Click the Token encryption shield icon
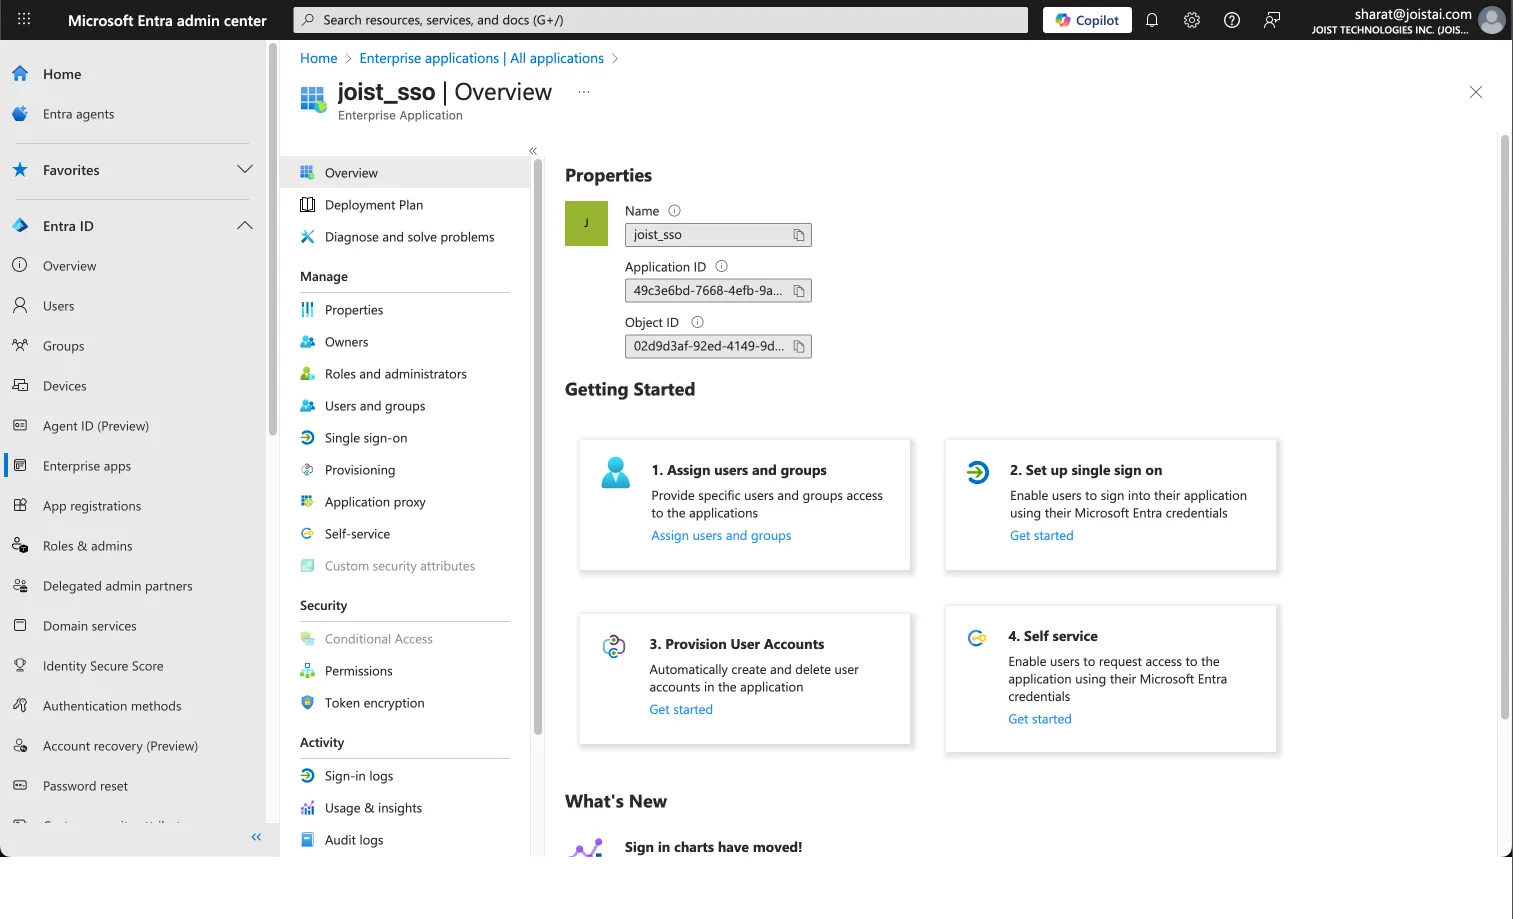Image resolution: width=1513 pixels, height=919 pixels. (308, 703)
